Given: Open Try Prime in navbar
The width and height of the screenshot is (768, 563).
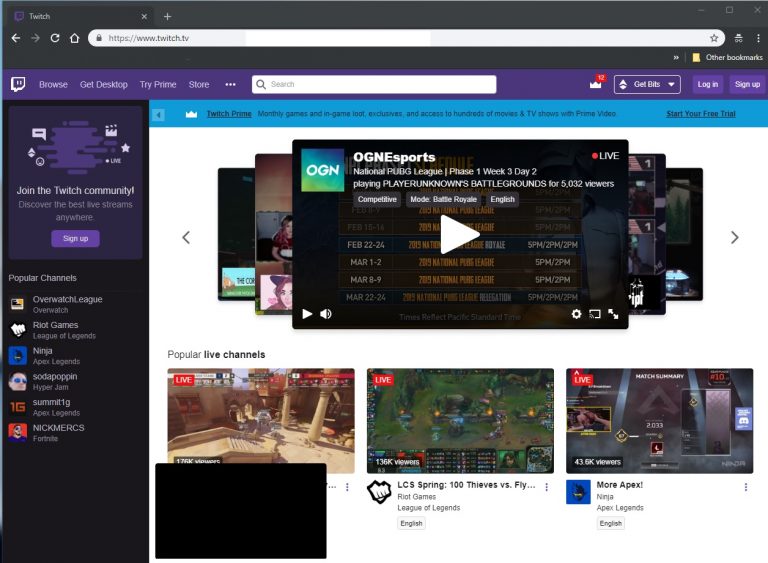Looking at the screenshot, I should tap(158, 84).
